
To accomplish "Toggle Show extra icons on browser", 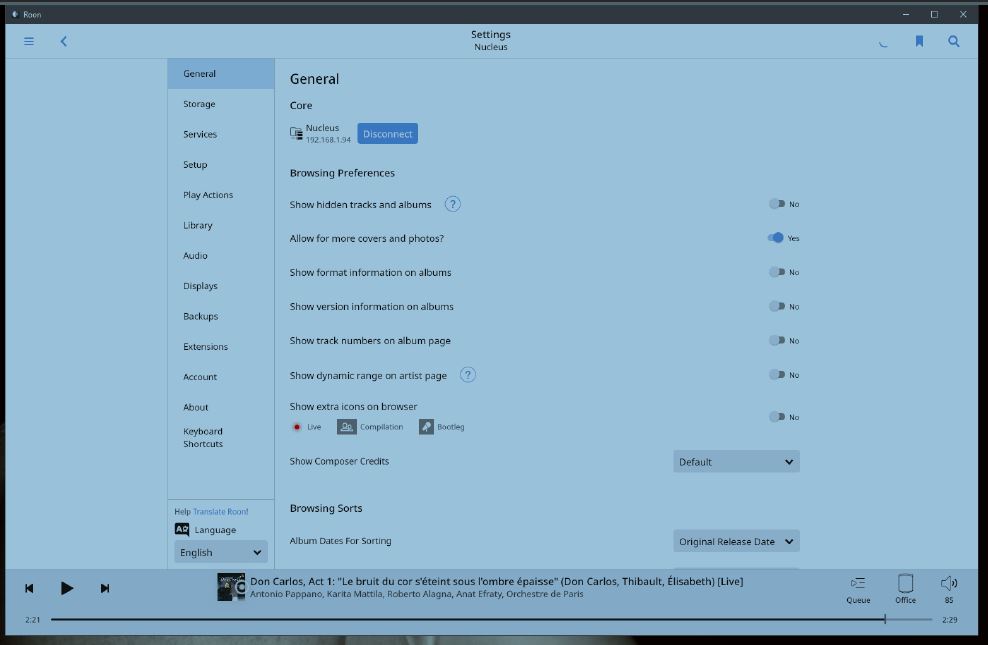I will pos(777,417).
